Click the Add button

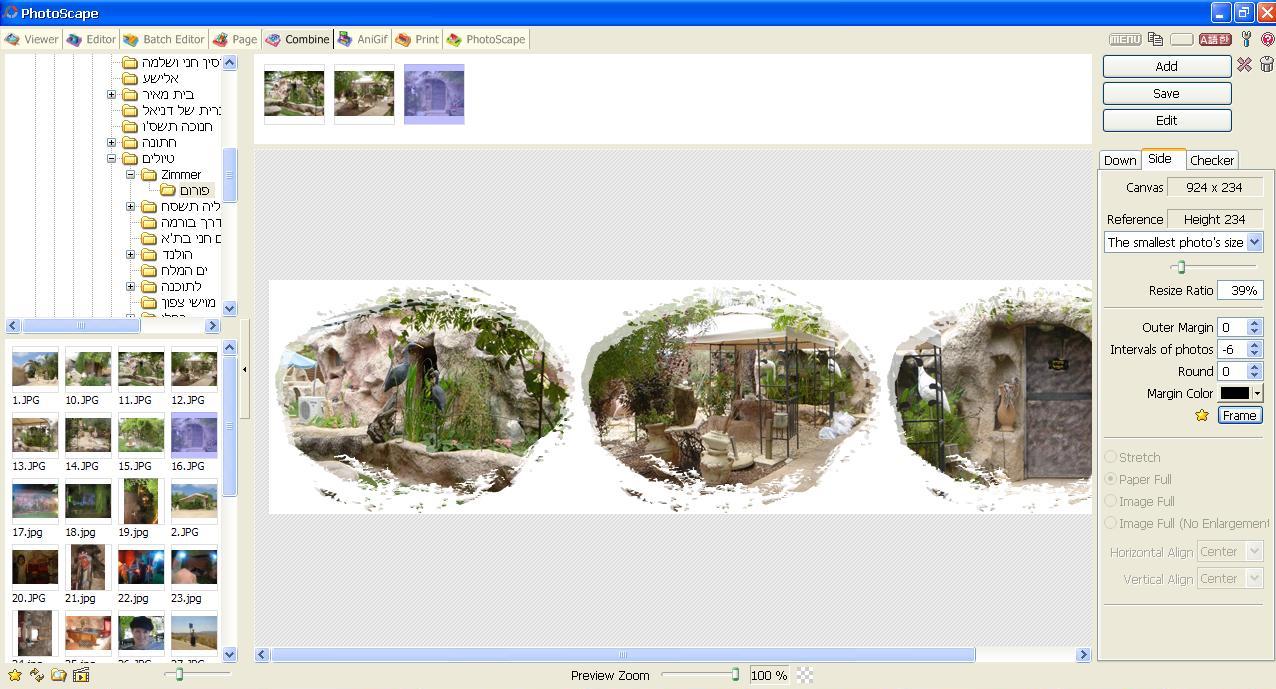pyautogui.click(x=1167, y=66)
